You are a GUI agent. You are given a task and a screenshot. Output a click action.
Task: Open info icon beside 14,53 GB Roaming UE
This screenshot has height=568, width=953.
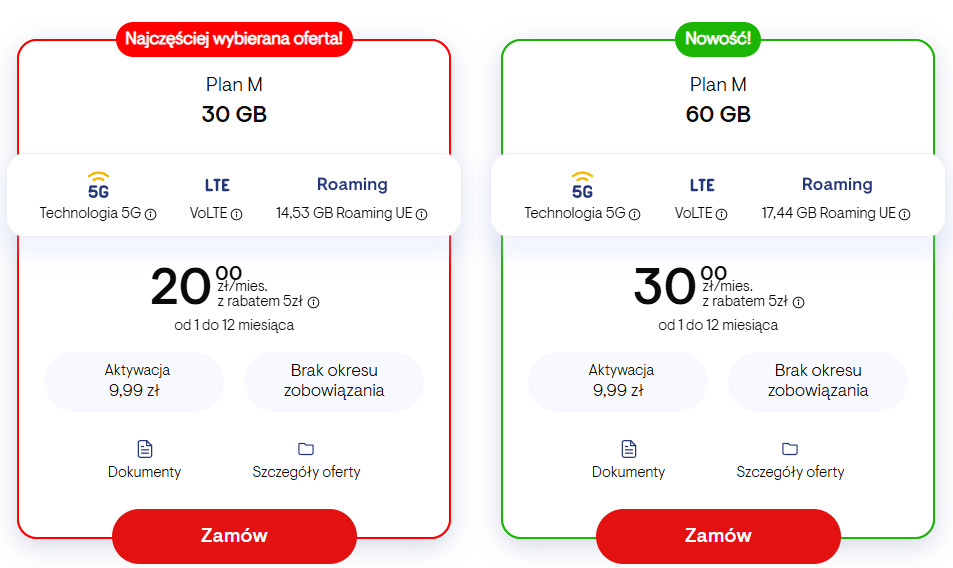421,214
